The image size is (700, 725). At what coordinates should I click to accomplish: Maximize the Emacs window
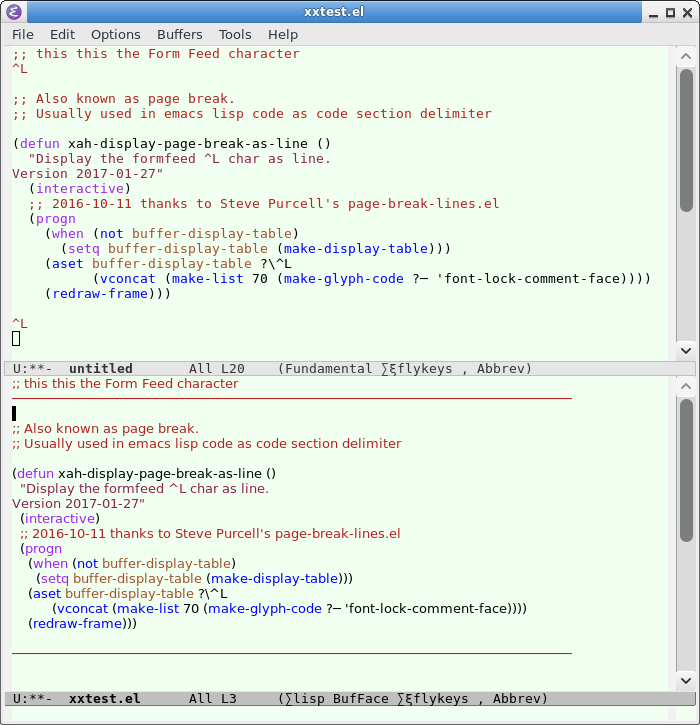670,12
